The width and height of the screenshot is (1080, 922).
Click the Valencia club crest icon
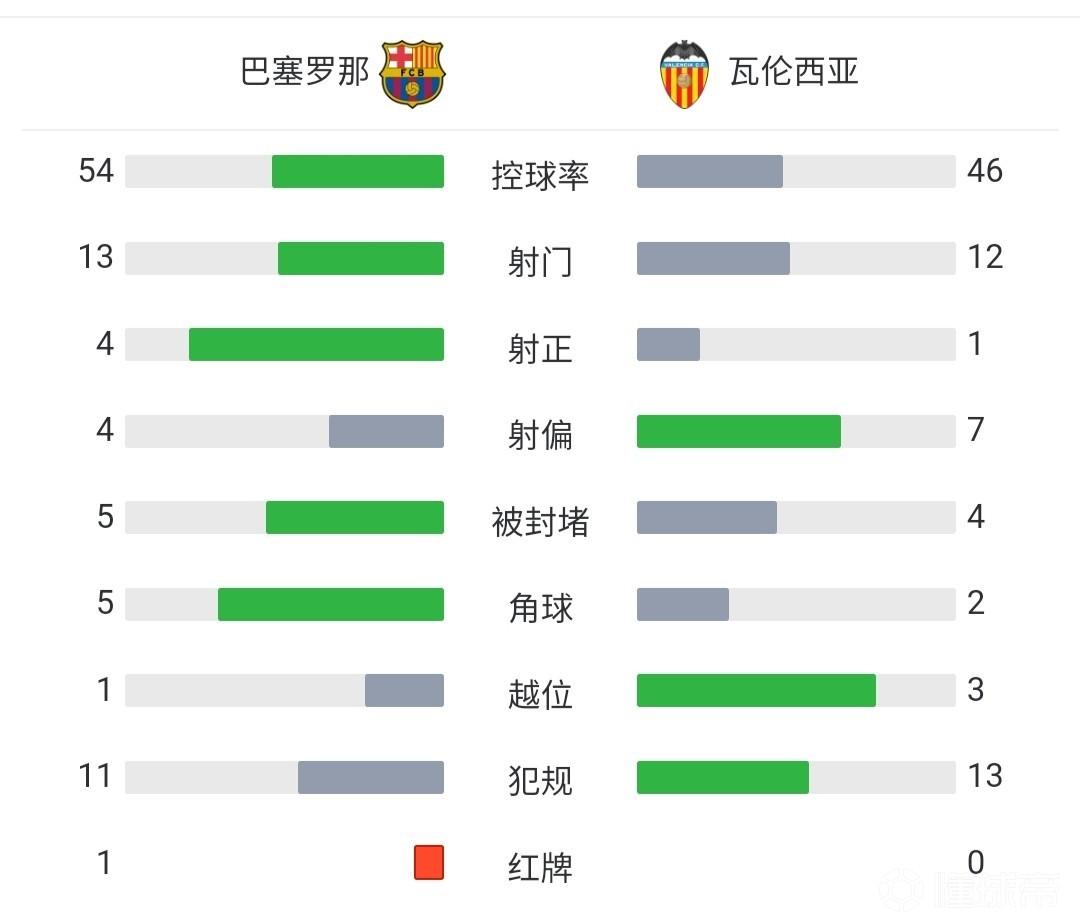(684, 74)
